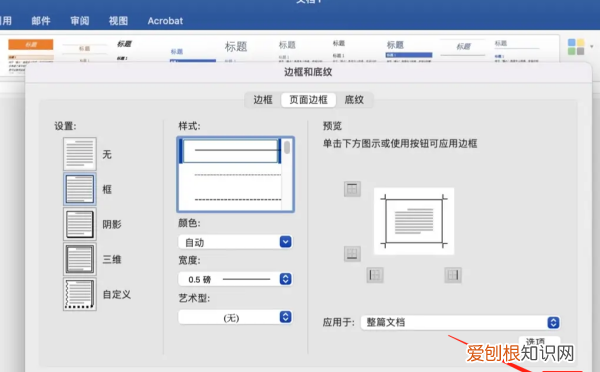Open the 颜色 (color) dropdown set to 自动
The image size is (600, 372).
(x=235, y=242)
